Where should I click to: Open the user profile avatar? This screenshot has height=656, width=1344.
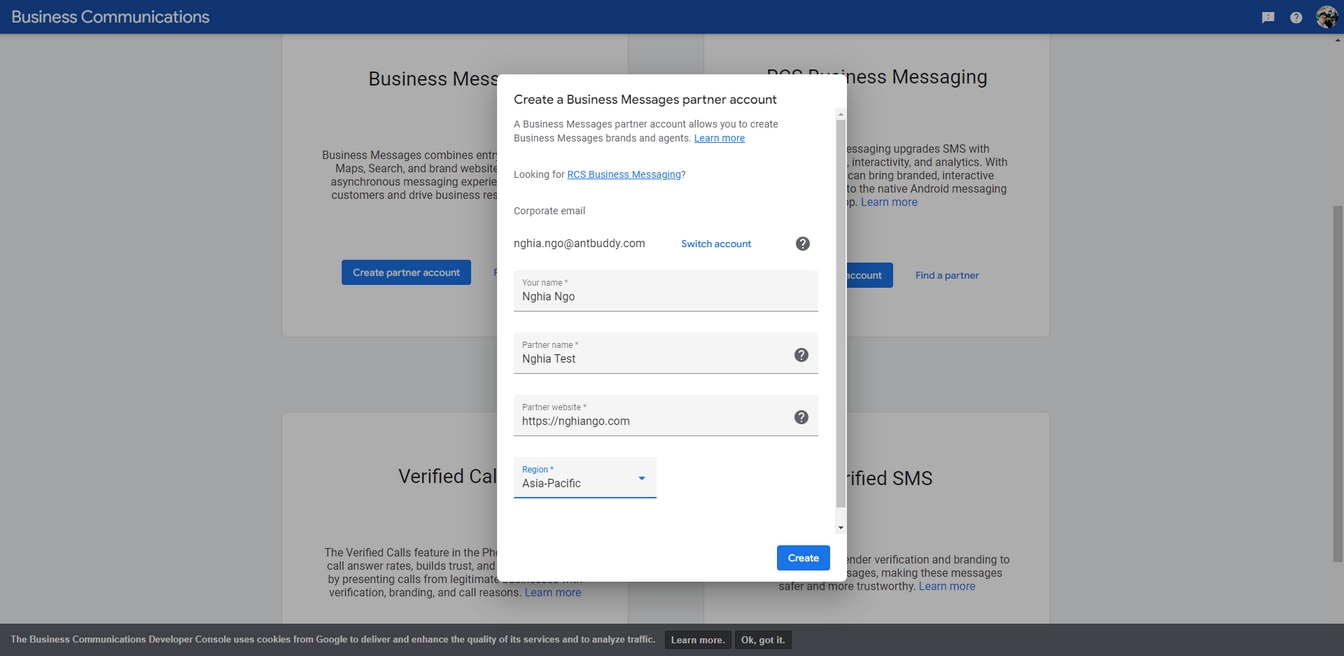point(1326,17)
